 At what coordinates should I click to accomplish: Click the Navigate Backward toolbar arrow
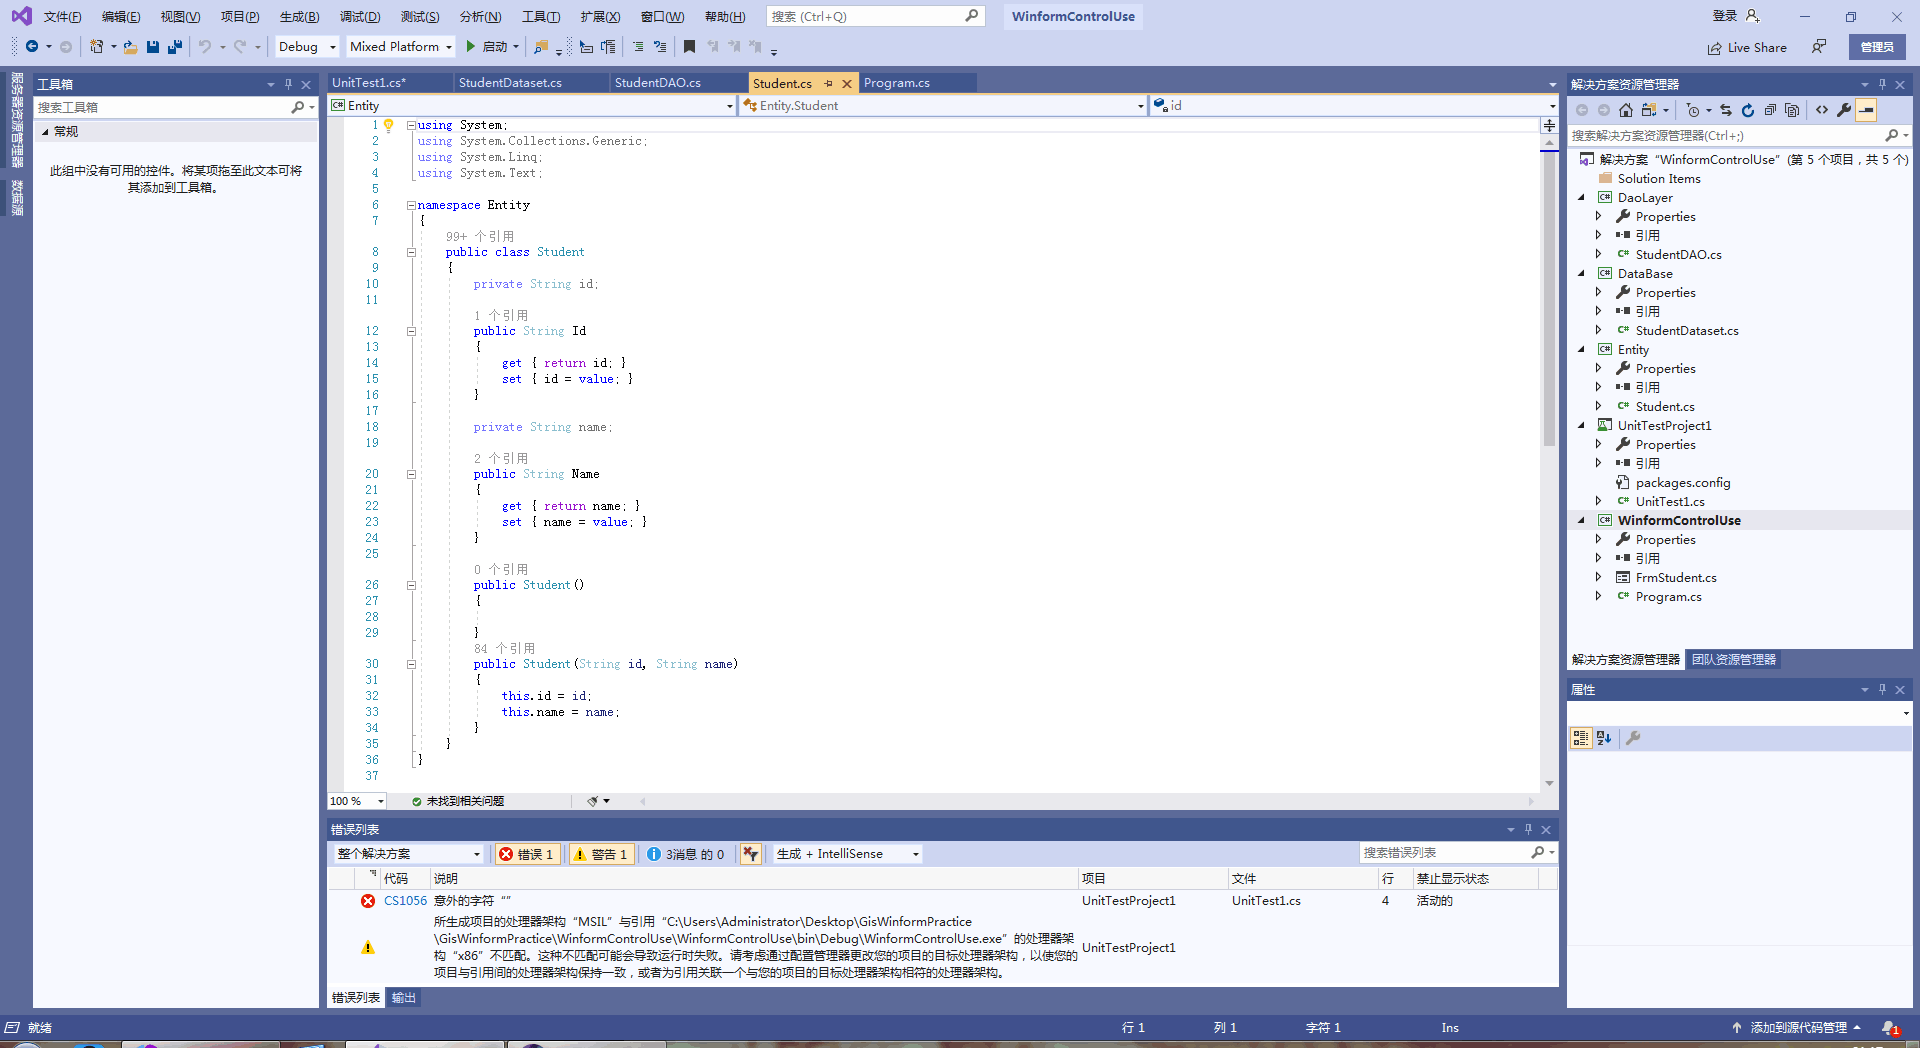(x=32, y=46)
